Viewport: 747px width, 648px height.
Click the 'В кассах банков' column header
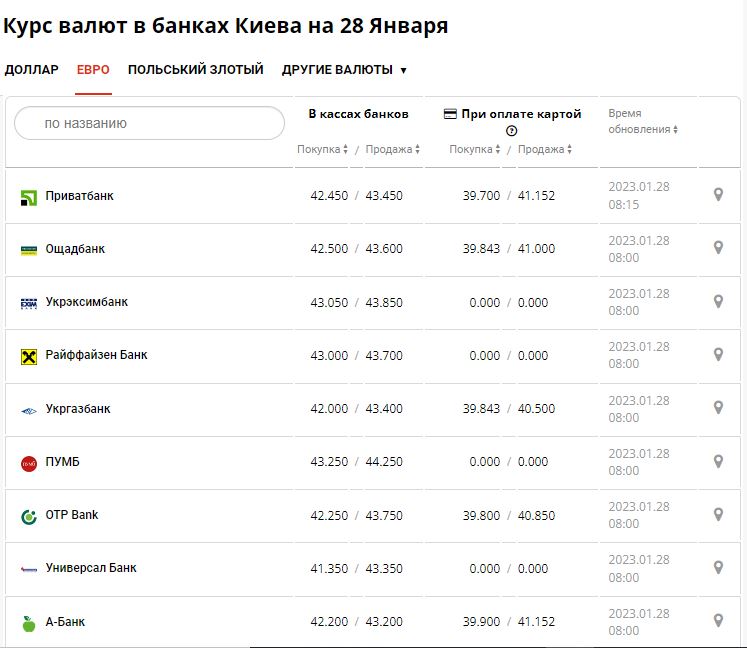(x=358, y=114)
